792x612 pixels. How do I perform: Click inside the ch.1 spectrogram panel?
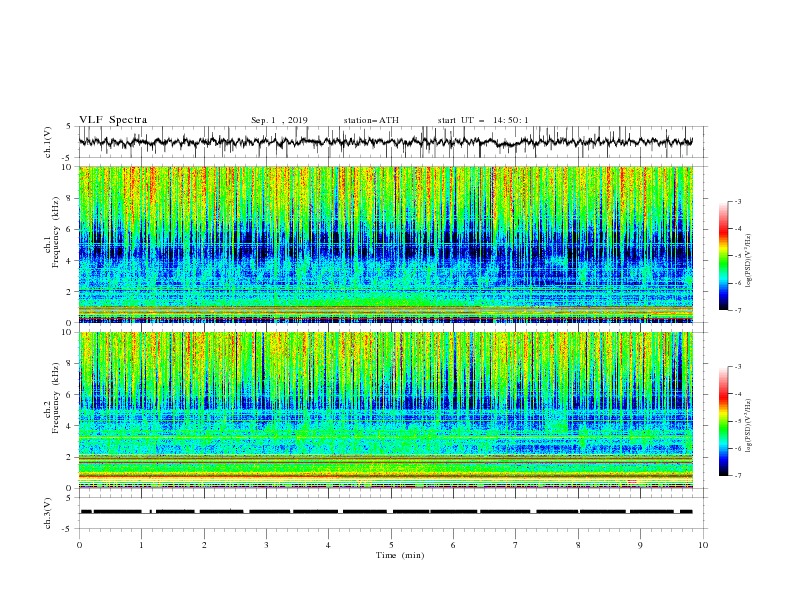pos(386,244)
